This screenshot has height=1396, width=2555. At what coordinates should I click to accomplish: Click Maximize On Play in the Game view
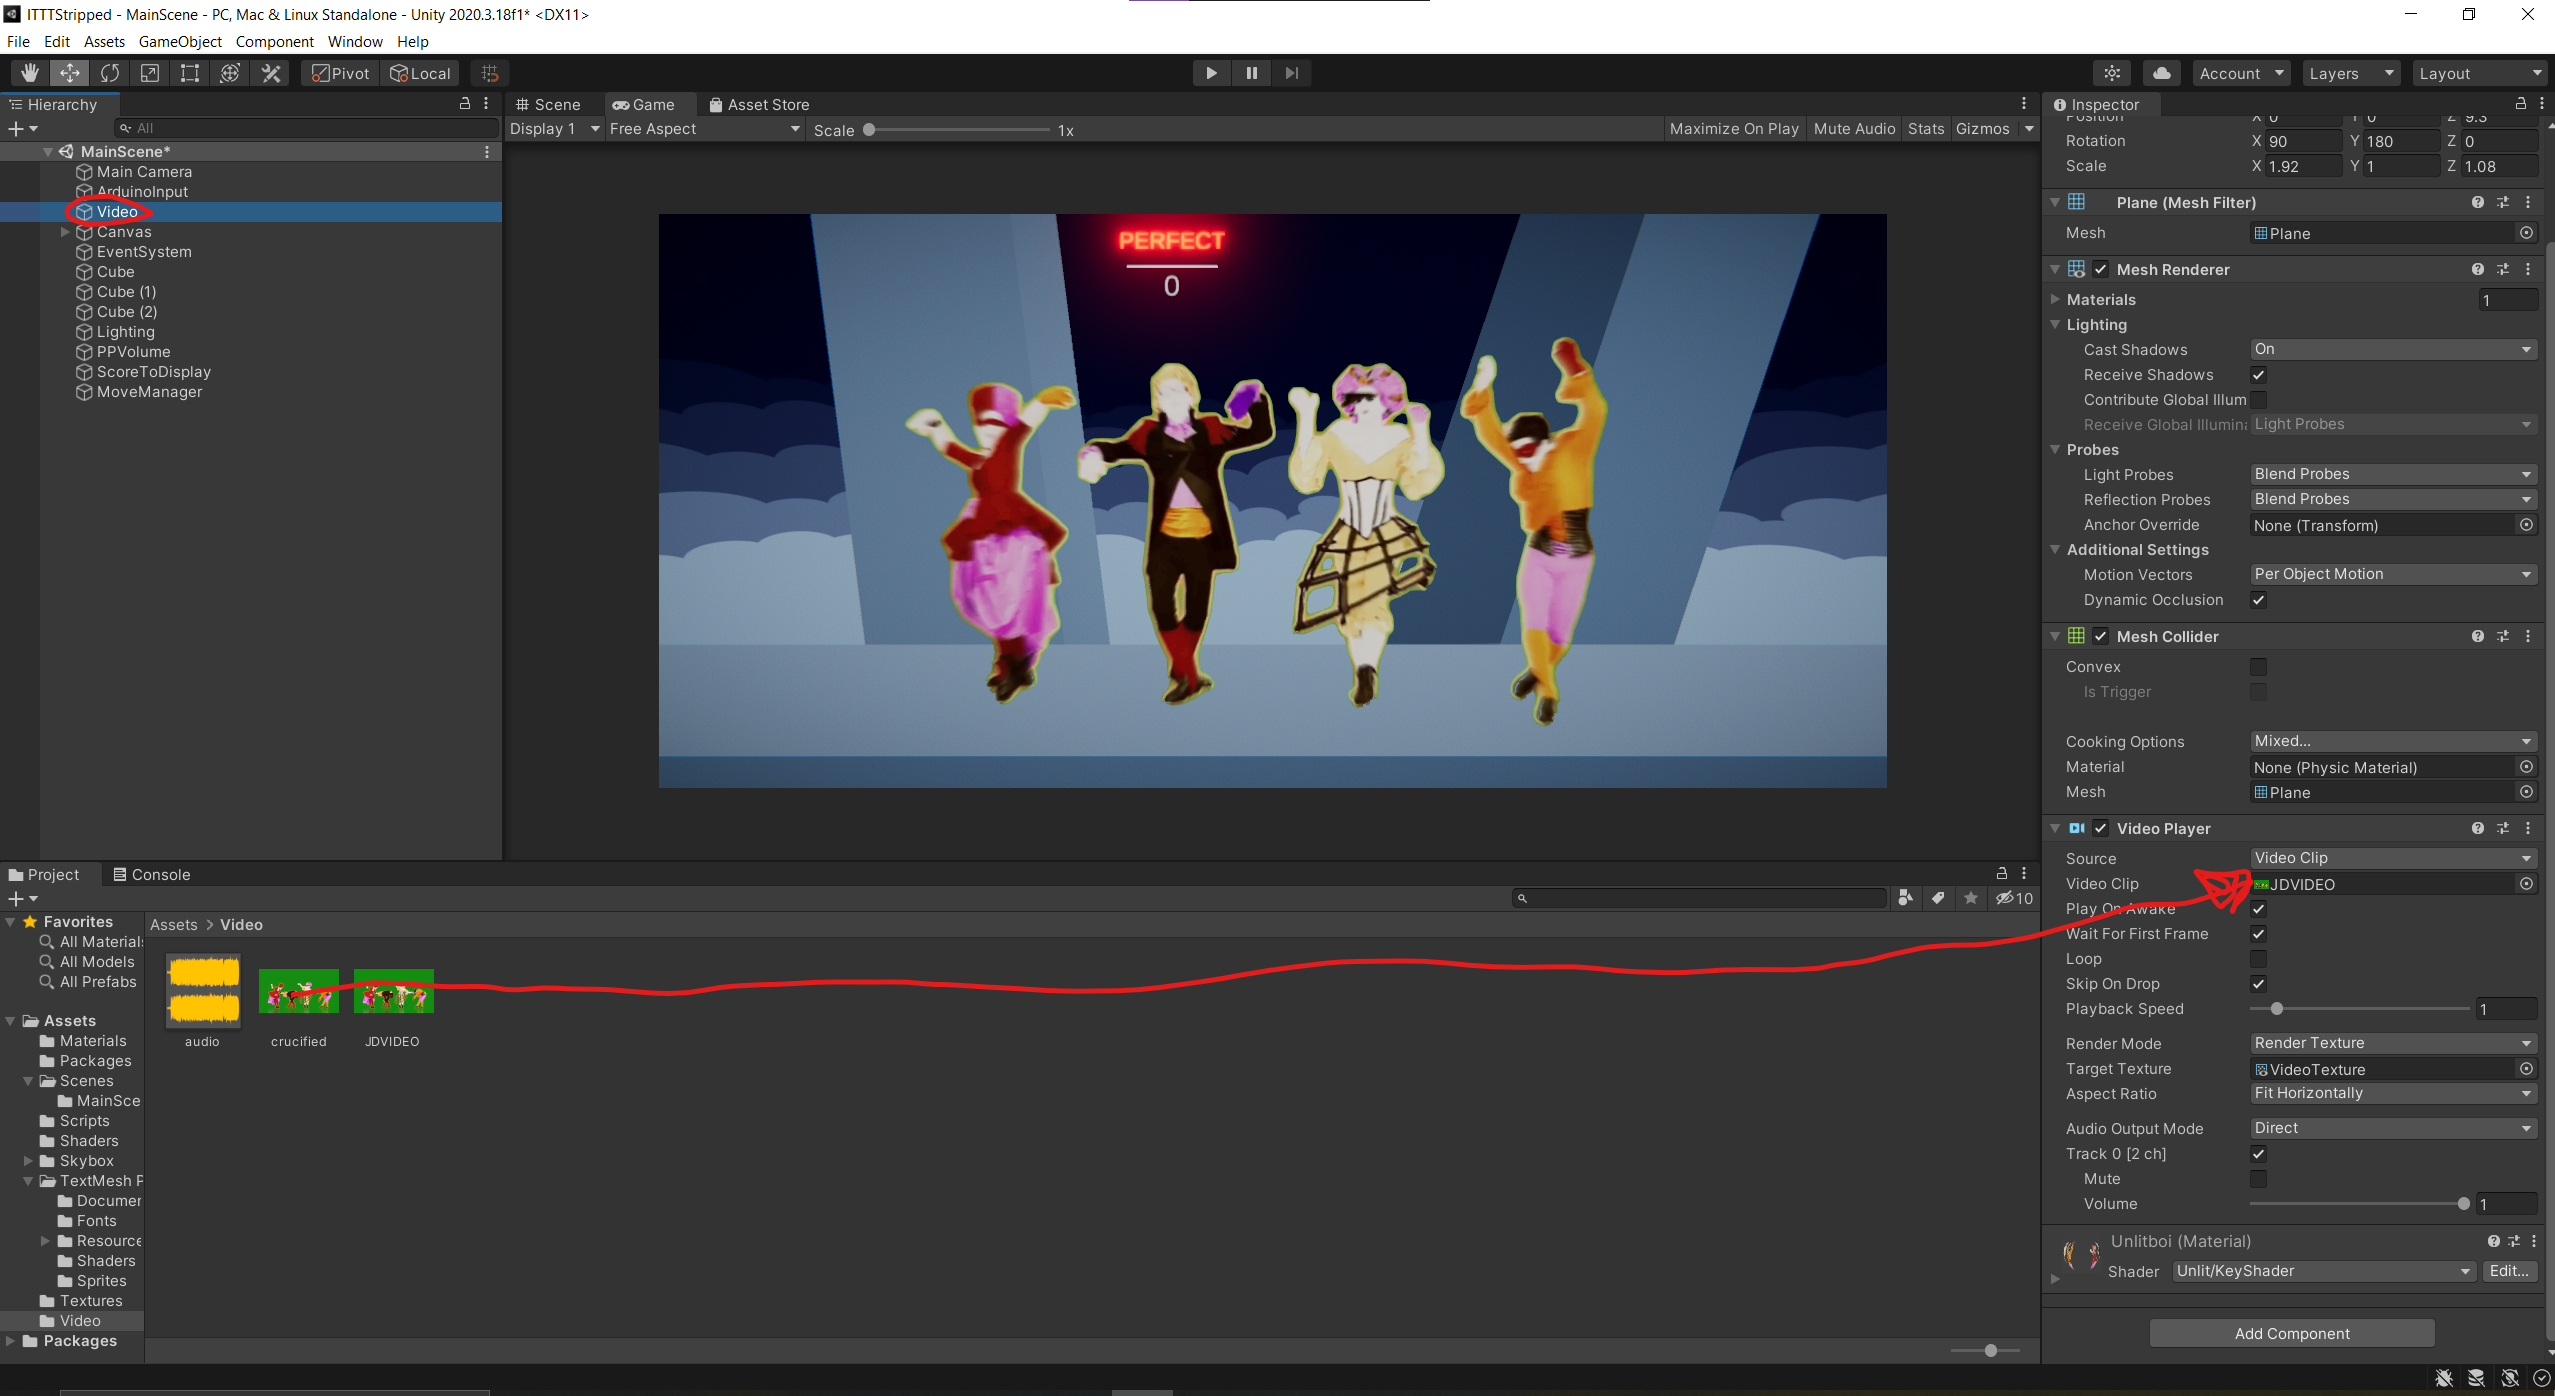[x=1734, y=128]
